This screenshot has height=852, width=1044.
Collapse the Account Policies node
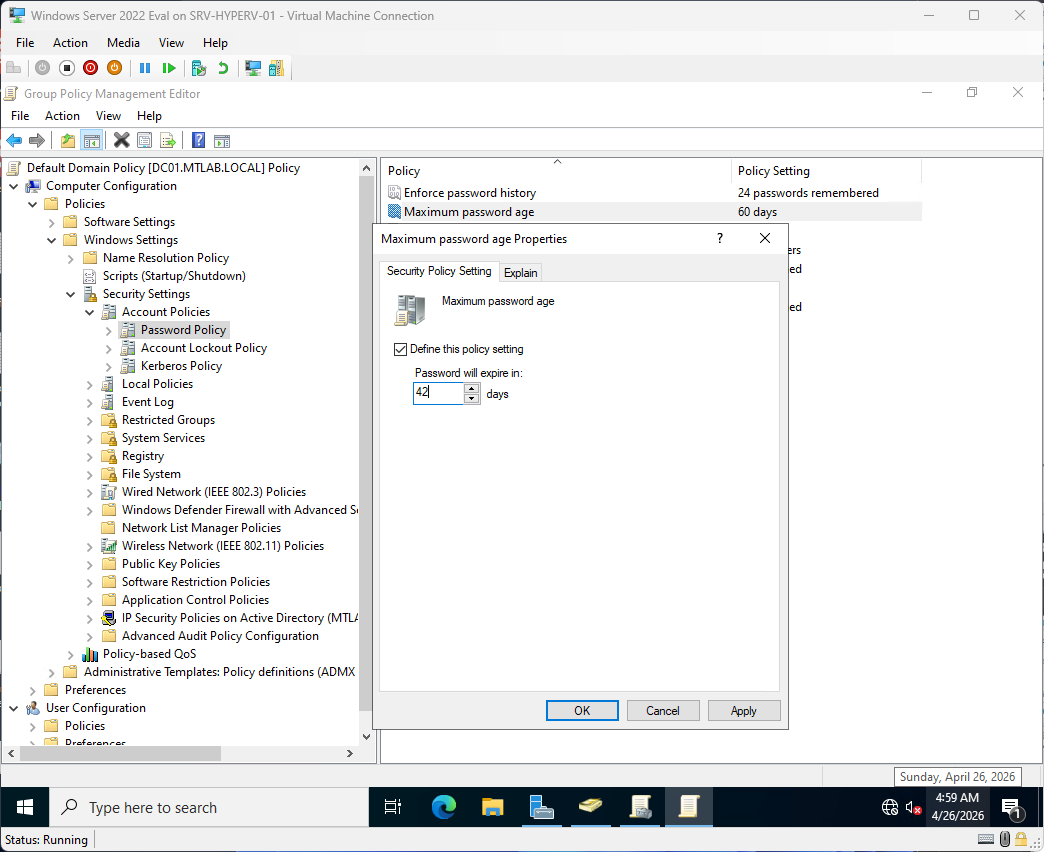90,312
